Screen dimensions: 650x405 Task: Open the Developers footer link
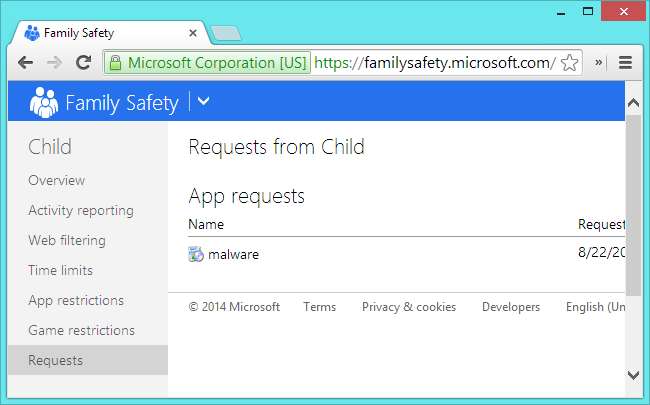[x=510, y=307]
